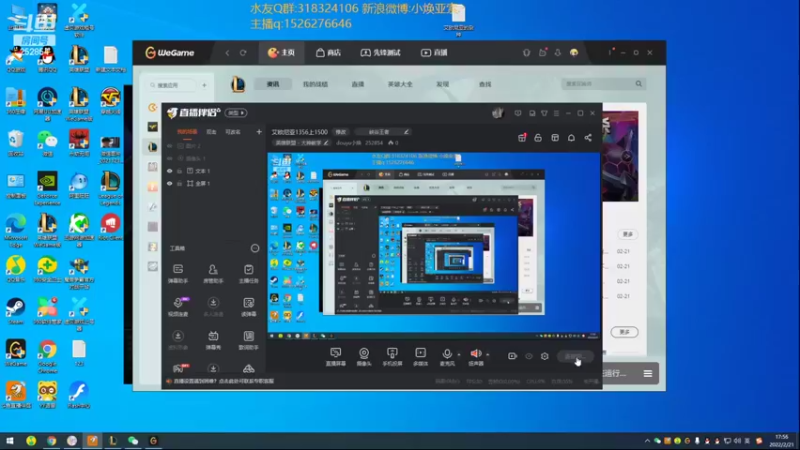Click the WeGame search apps field
Viewport: 800px width, 450px height.
pyautogui.click(x=172, y=85)
